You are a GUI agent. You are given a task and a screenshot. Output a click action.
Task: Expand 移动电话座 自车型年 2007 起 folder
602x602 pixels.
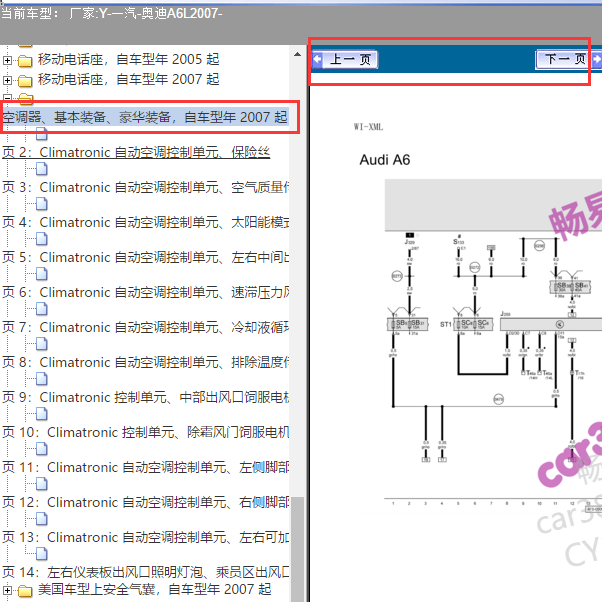7,80
